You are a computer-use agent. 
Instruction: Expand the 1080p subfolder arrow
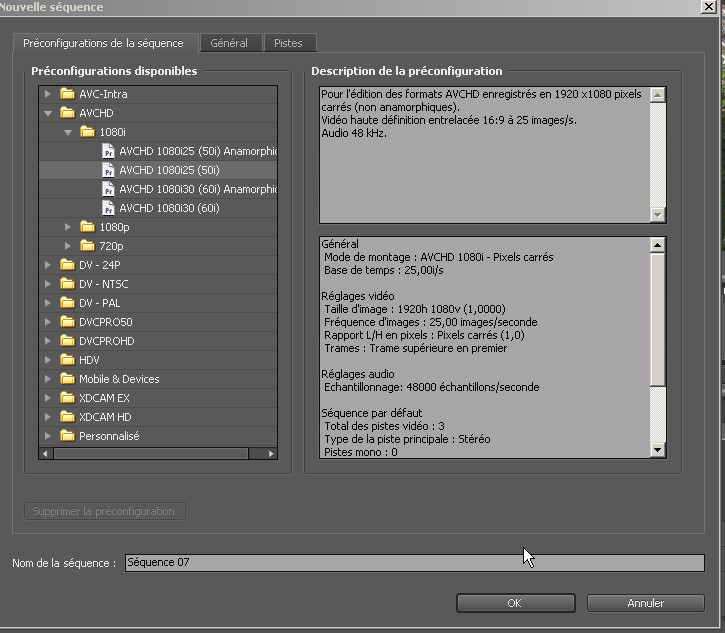tap(68, 227)
